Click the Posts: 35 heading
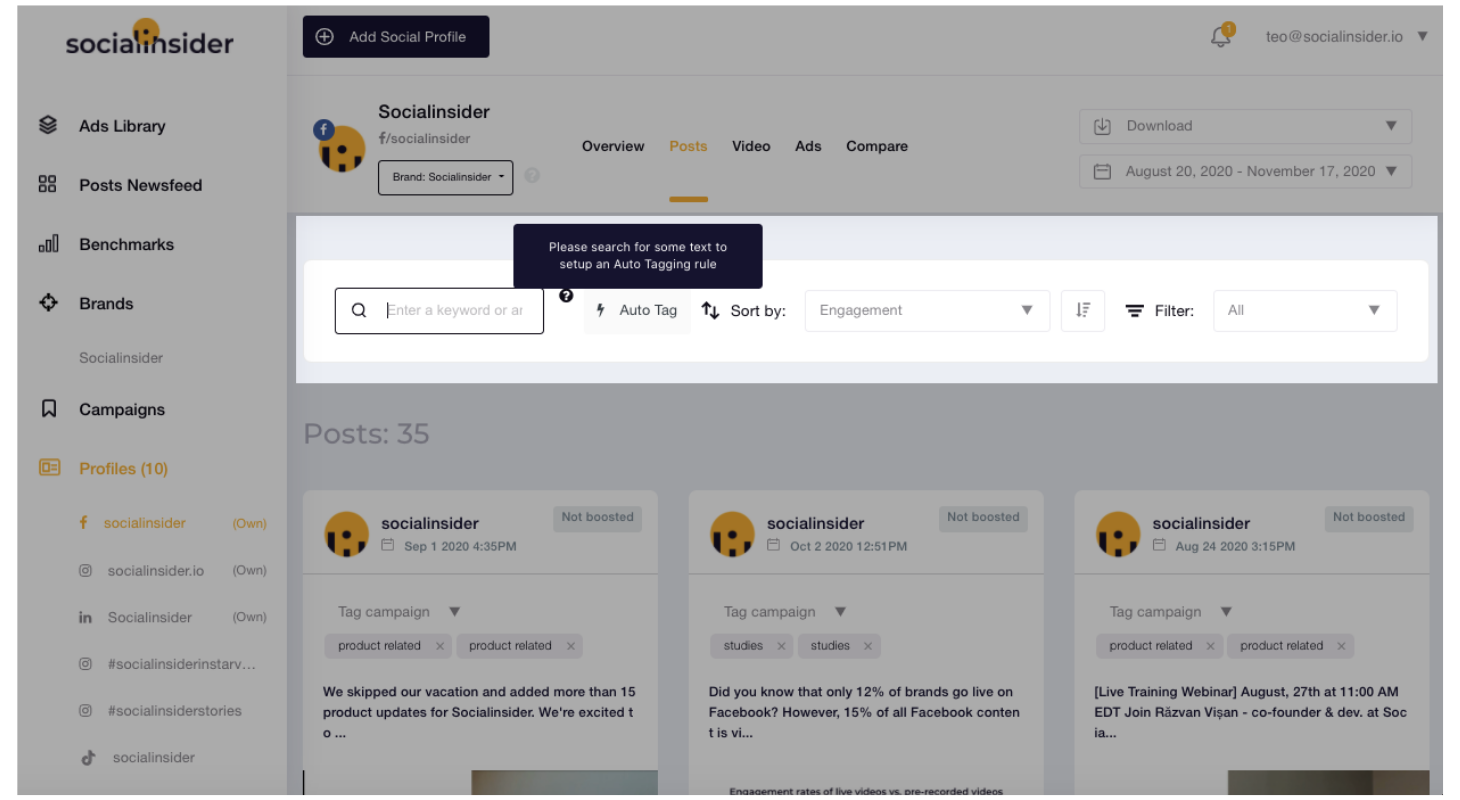Screen dimensions: 1460x800 tap(366, 434)
